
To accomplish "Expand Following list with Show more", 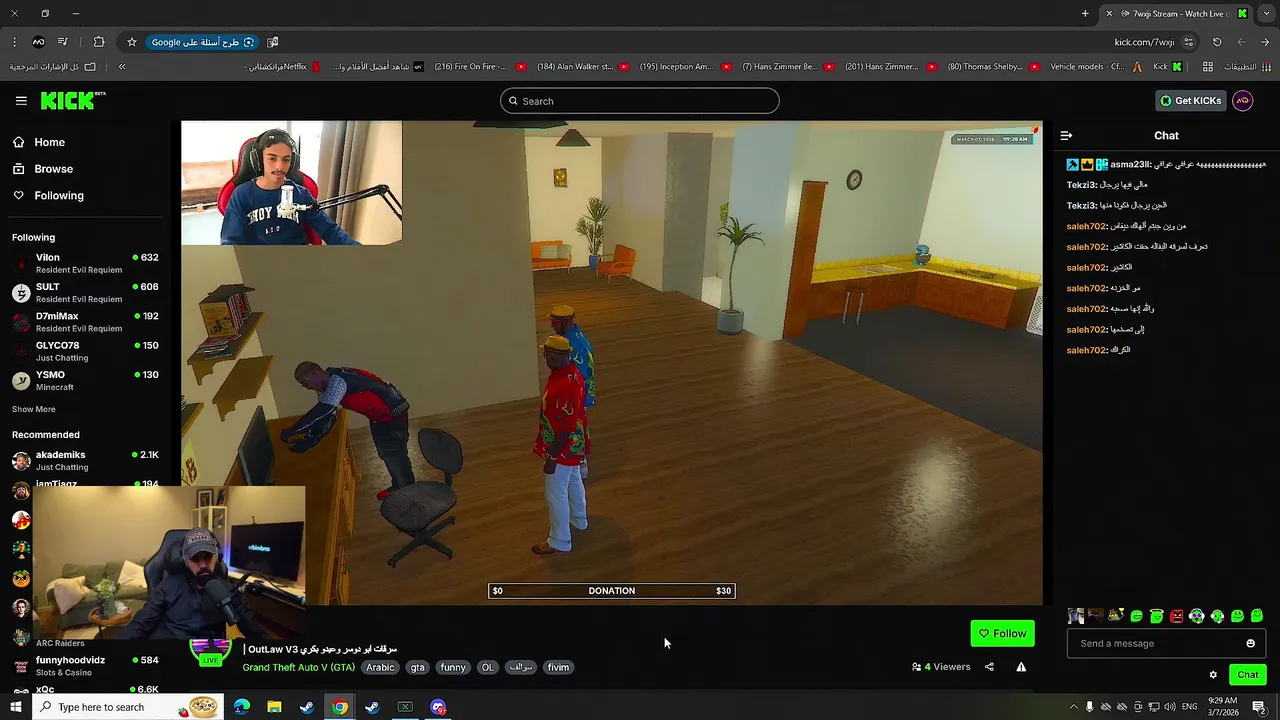I will pos(33,409).
